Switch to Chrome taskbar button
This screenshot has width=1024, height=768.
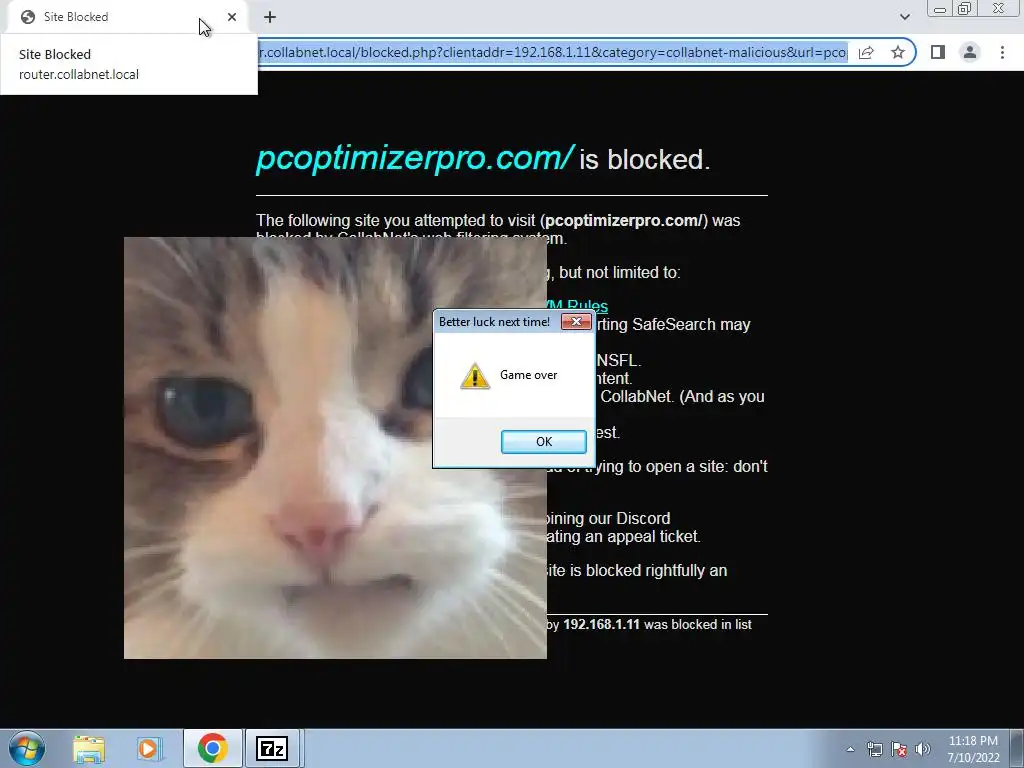[212, 748]
